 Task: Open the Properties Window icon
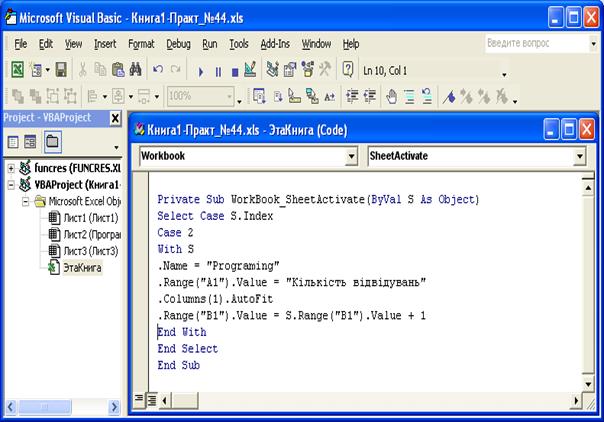[290, 70]
